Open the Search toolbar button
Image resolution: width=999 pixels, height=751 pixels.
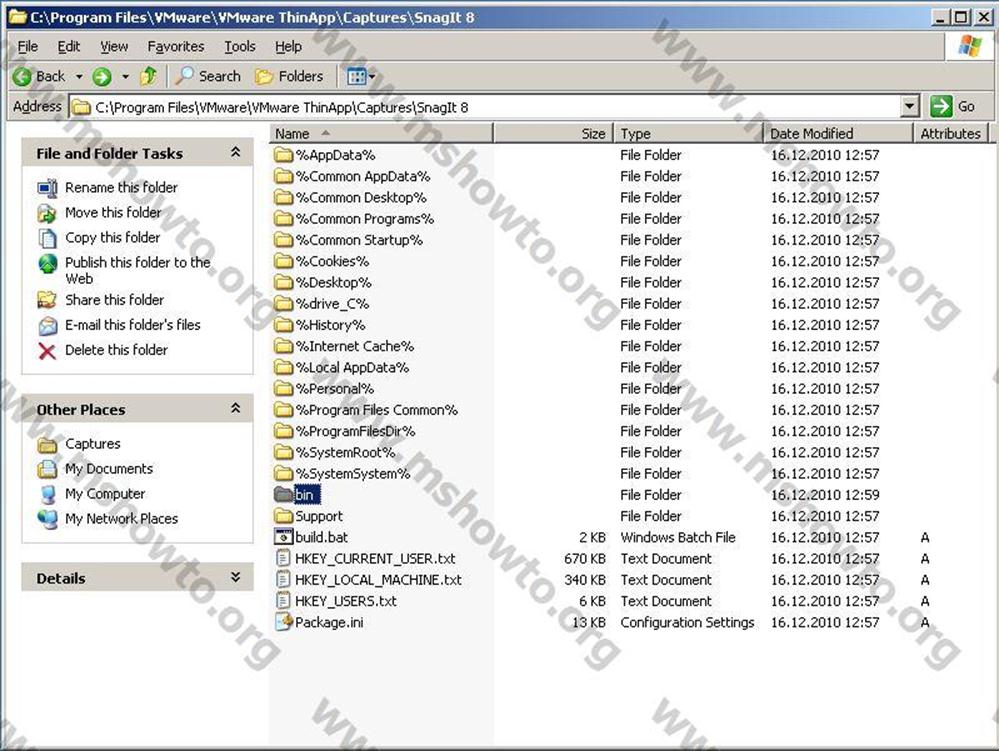208,76
